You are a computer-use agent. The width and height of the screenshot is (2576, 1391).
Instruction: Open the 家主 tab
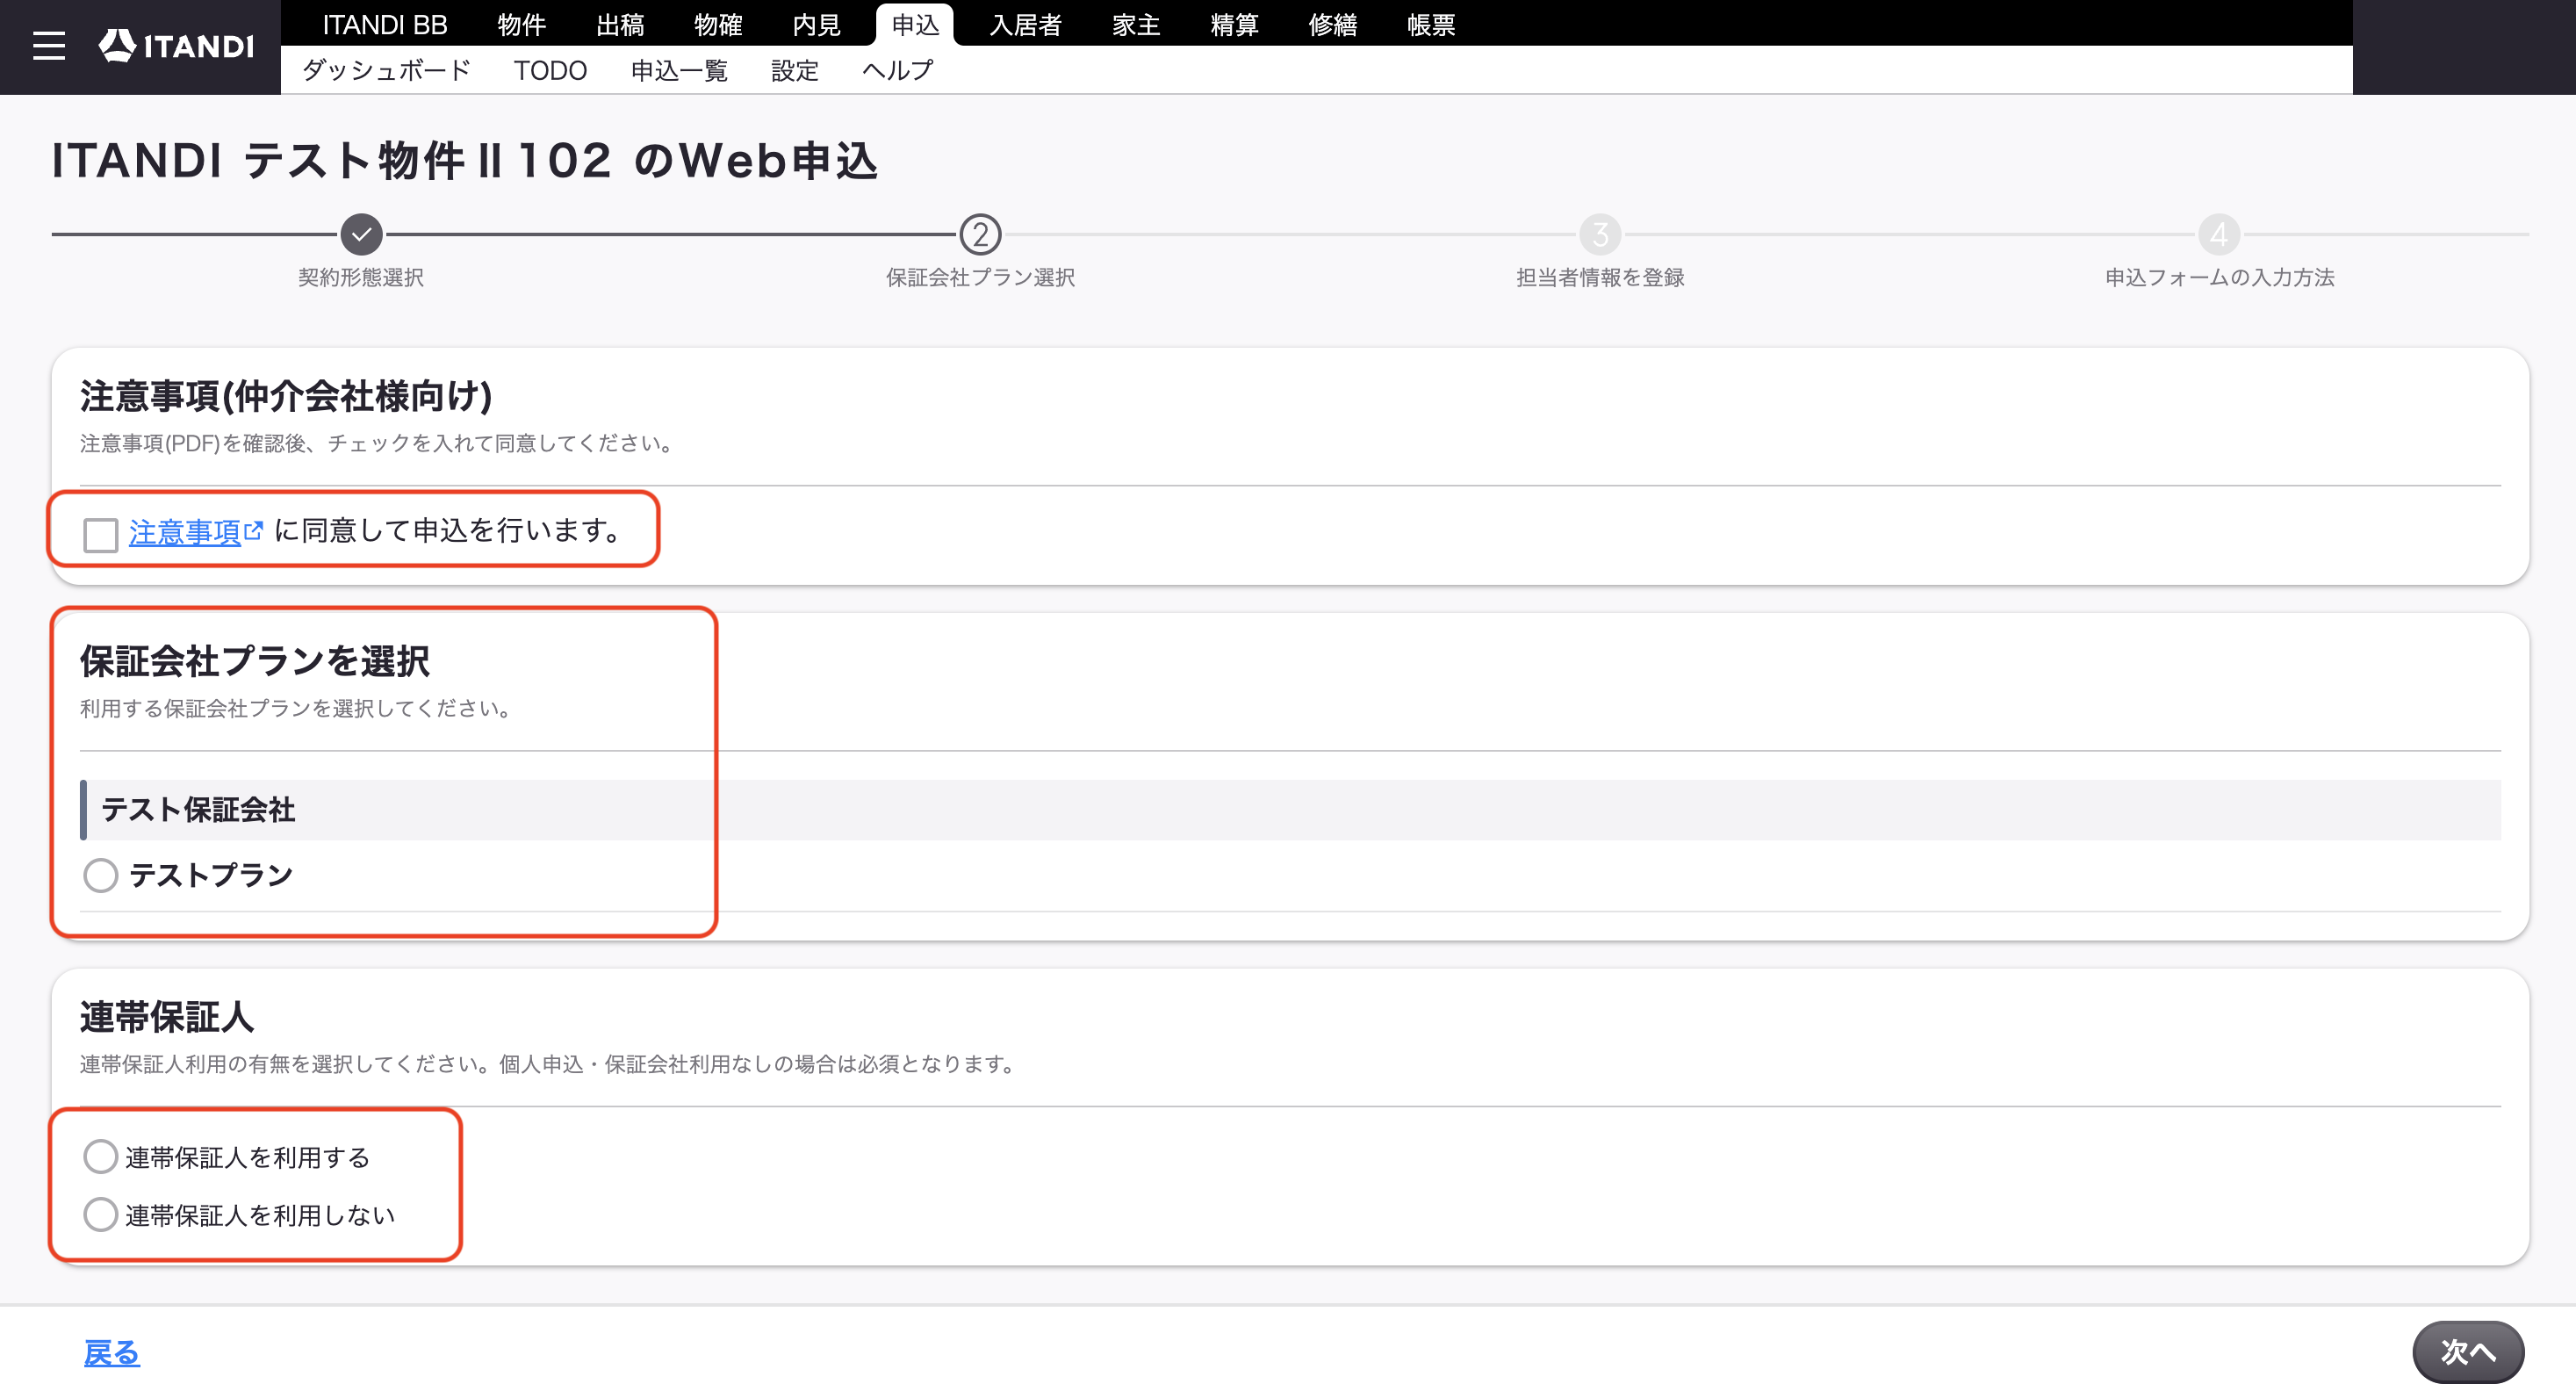point(1136,24)
